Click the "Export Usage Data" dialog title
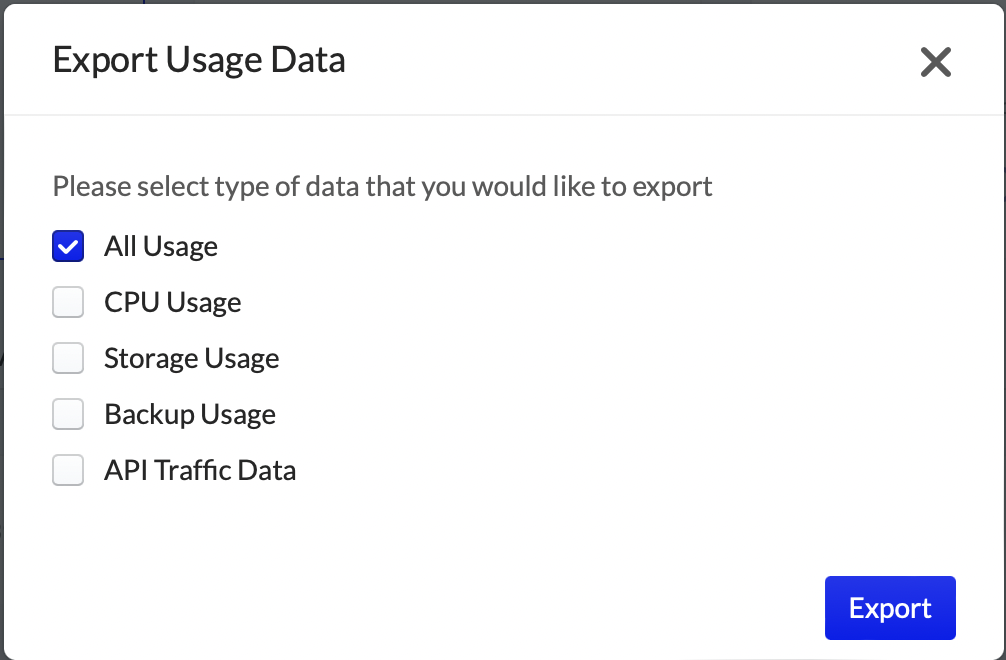1006x660 pixels. [199, 60]
